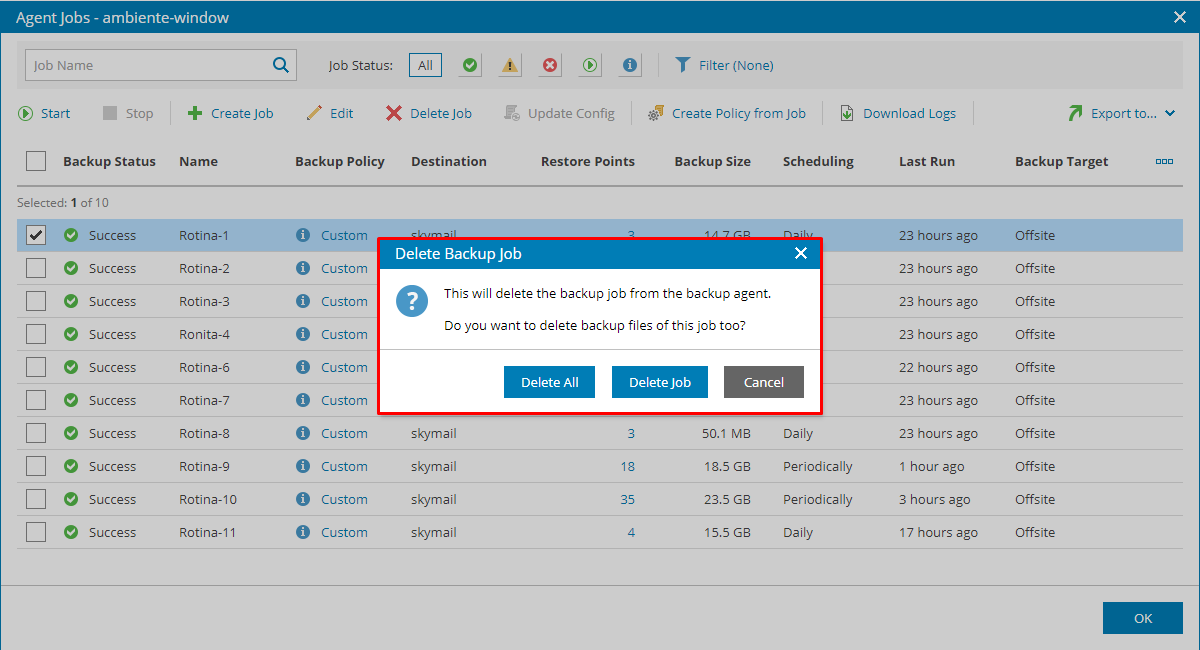The height and width of the screenshot is (650, 1200).
Task: Select the Rotina-8 job name text
Action: click(204, 433)
